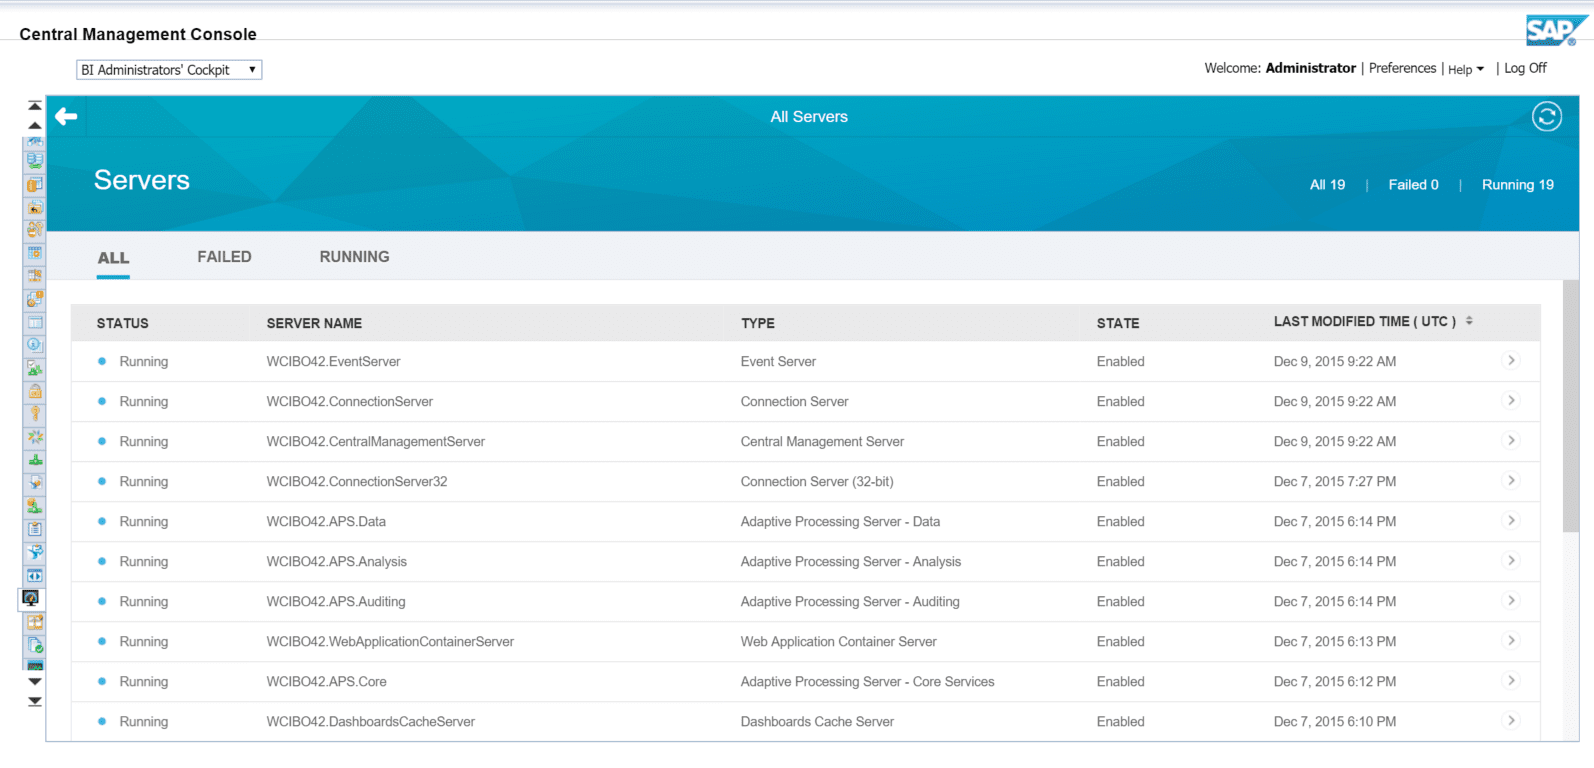The height and width of the screenshot is (768, 1594).
Task: Open the blue info circle sidebar icon
Action: 35,345
